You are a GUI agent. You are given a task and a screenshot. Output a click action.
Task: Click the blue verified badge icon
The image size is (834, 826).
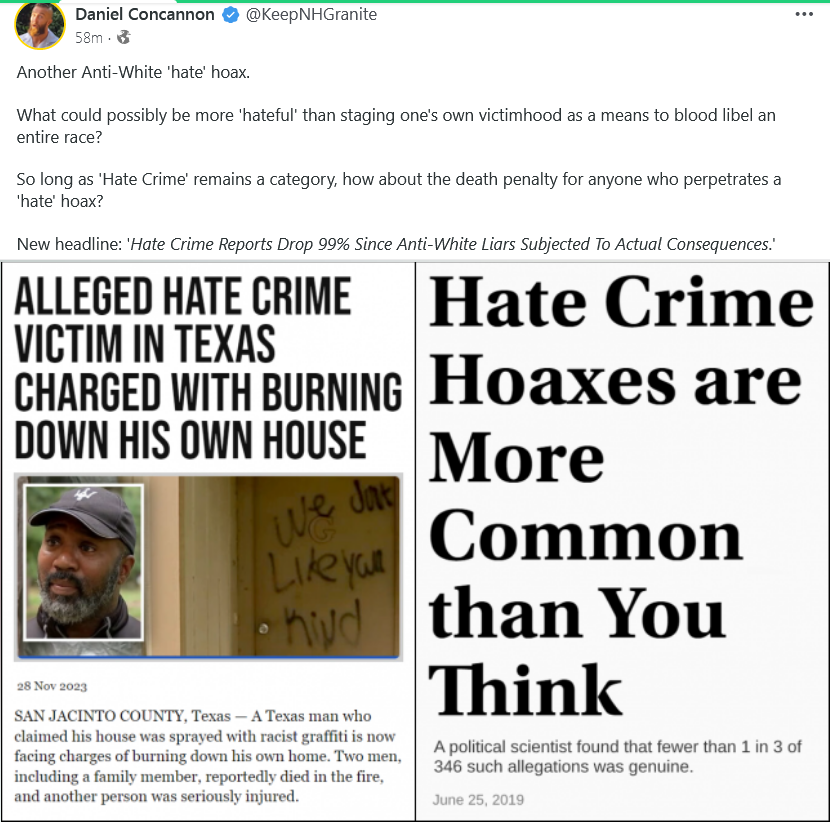230,15
